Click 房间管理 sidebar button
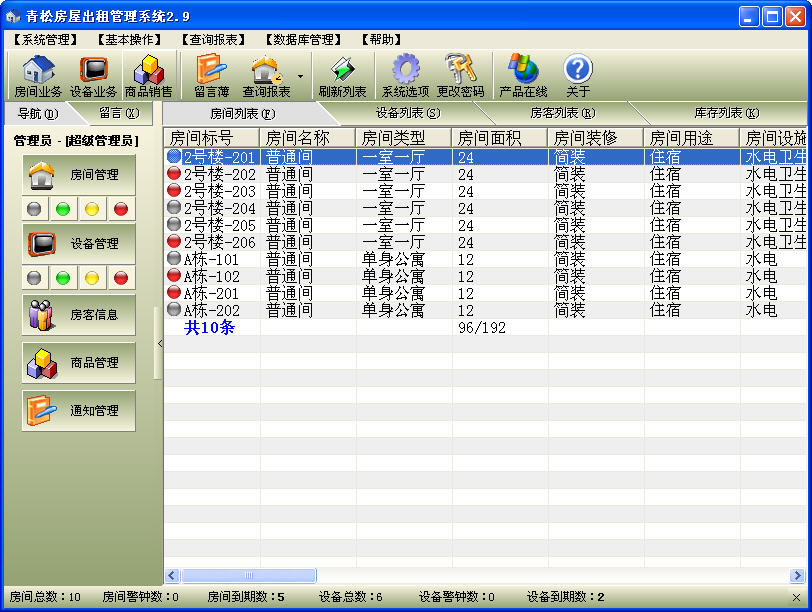Image resolution: width=812 pixels, height=612 pixels. (x=79, y=175)
